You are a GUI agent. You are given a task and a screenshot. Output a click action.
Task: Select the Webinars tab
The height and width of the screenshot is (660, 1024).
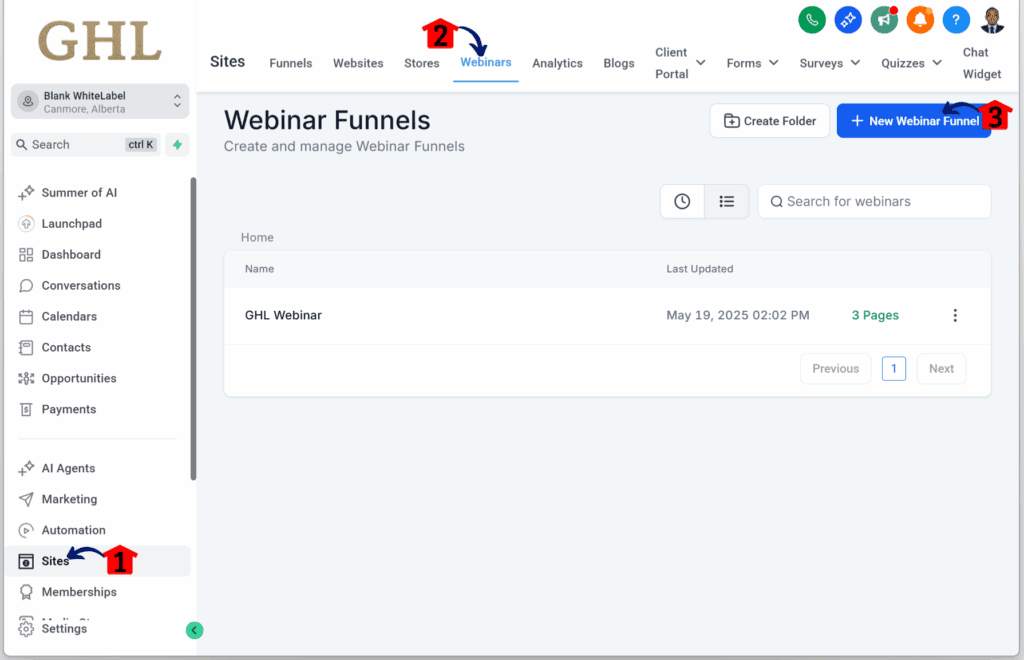(486, 63)
